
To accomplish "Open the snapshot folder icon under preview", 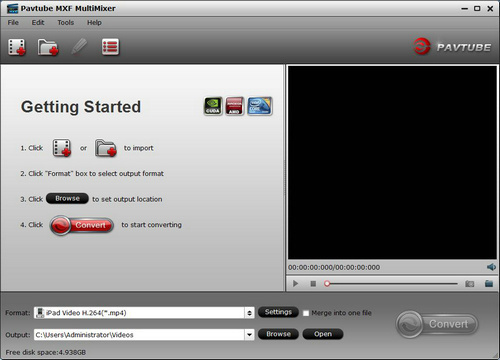I will pos(489,284).
